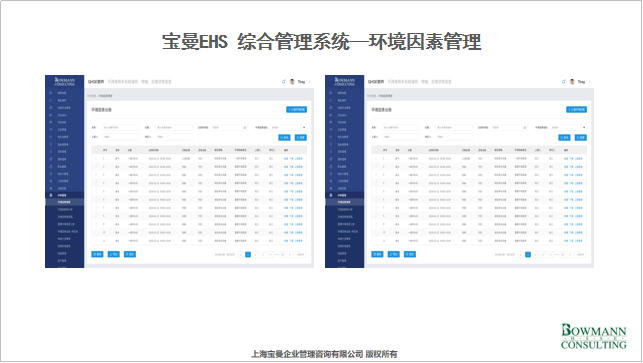Viewport: 643px width, 363px height.
Task: Click first blue button below right screenshot table
Action: 377,254
